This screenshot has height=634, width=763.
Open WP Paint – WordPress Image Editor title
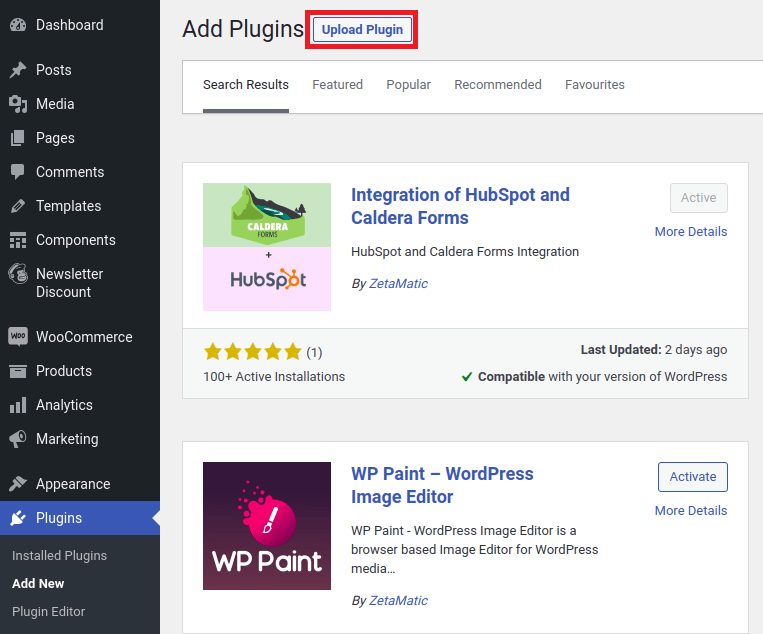442,485
